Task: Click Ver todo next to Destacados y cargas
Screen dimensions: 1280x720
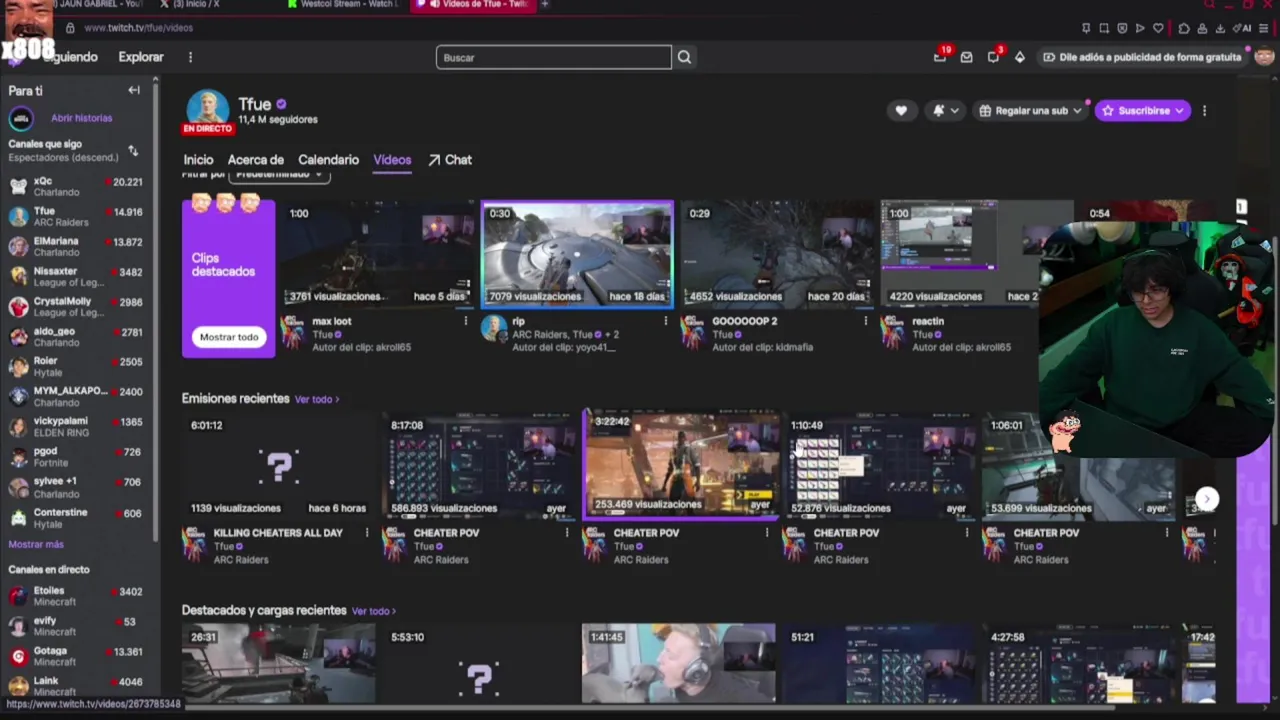Action: click(373, 611)
